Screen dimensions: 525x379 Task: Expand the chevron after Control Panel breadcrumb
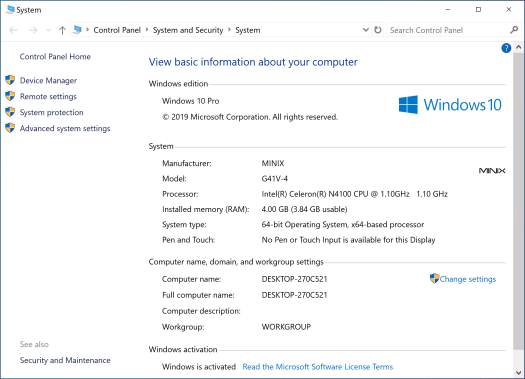click(147, 30)
